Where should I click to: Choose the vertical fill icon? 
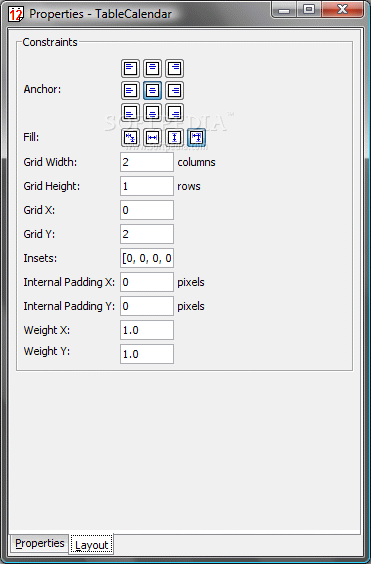[x=175, y=137]
